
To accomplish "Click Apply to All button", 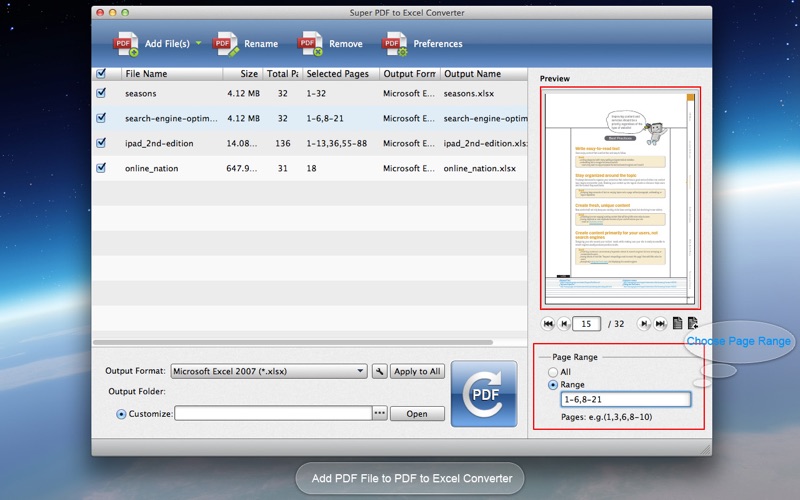I will click(x=417, y=371).
